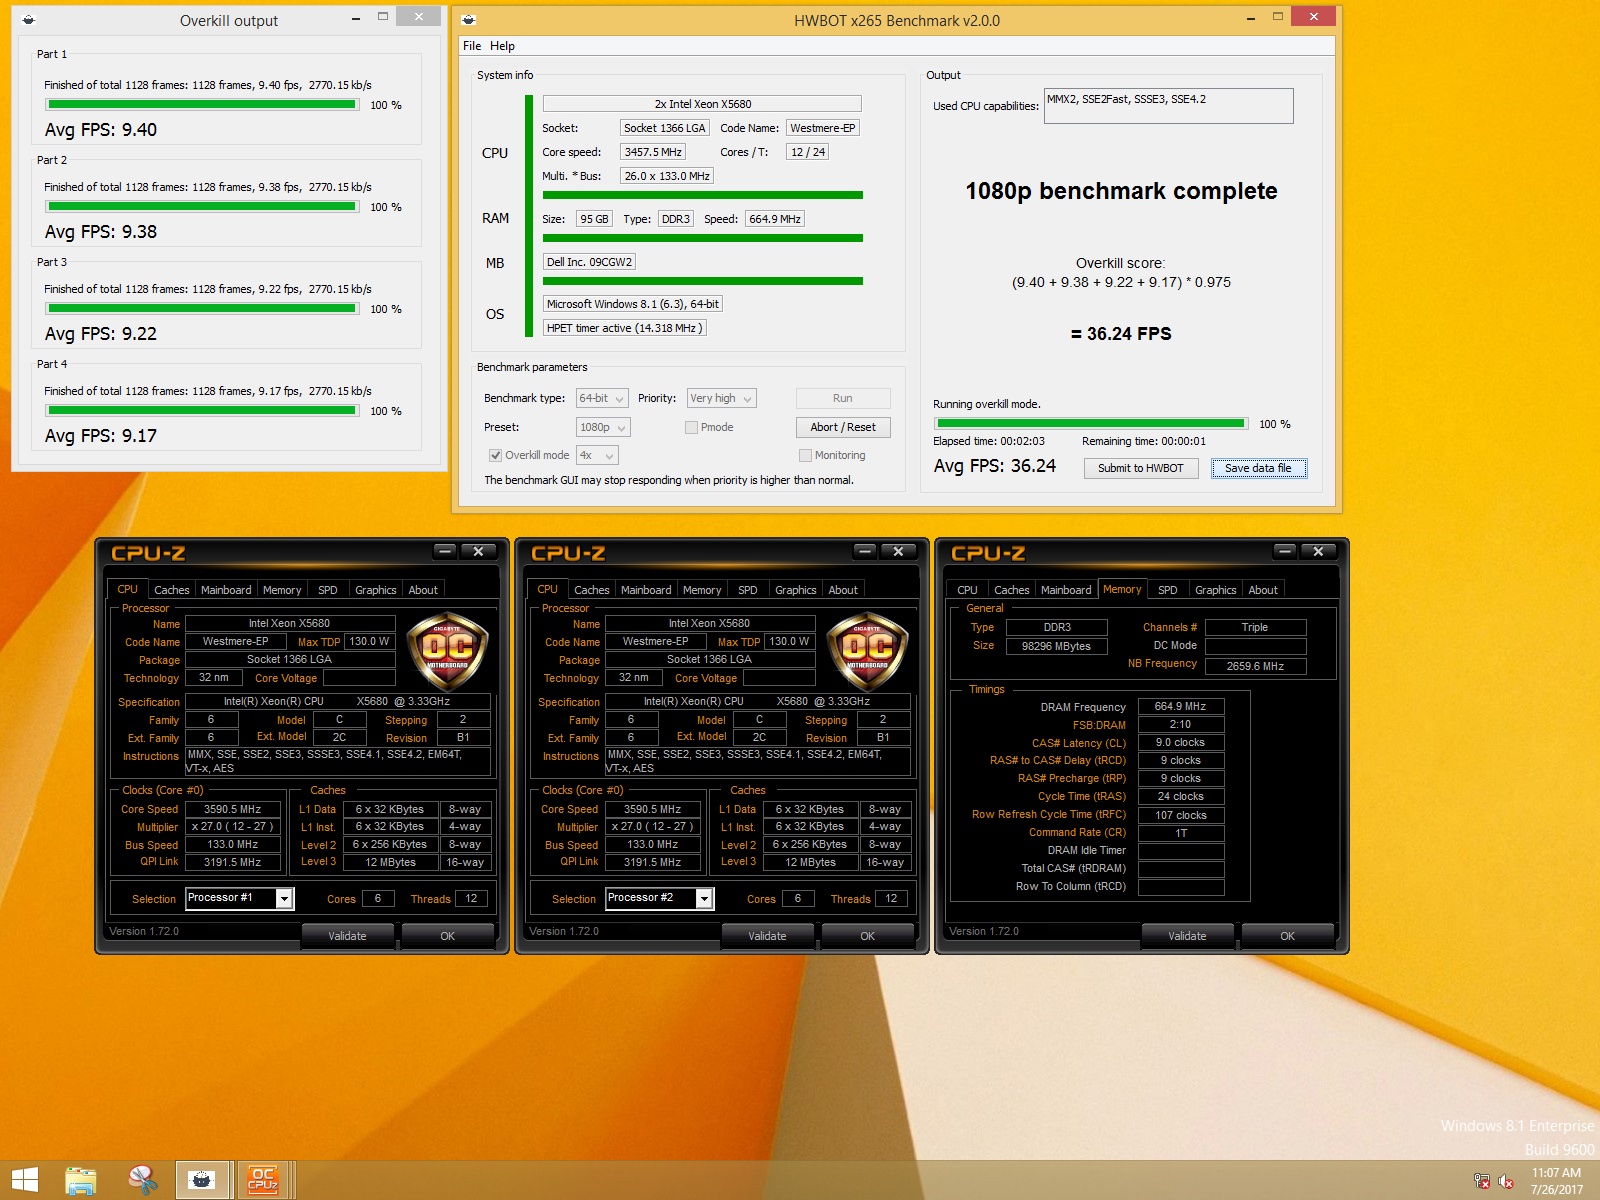This screenshot has height=1200, width=1600.
Task: Switch to Caches tab in first CPU-Z window
Action: (172, 590)
